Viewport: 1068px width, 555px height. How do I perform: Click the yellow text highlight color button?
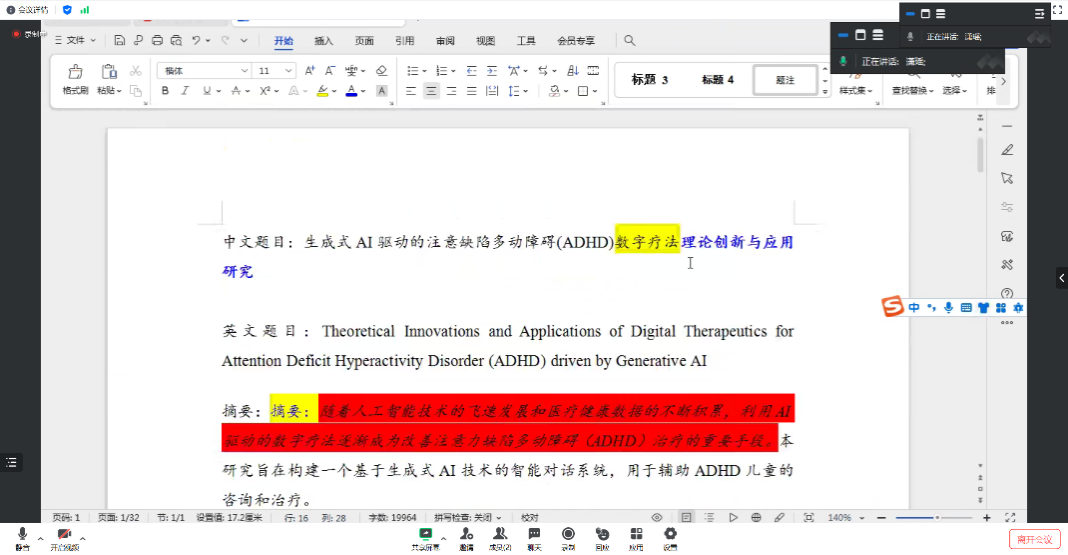[321, 91]
